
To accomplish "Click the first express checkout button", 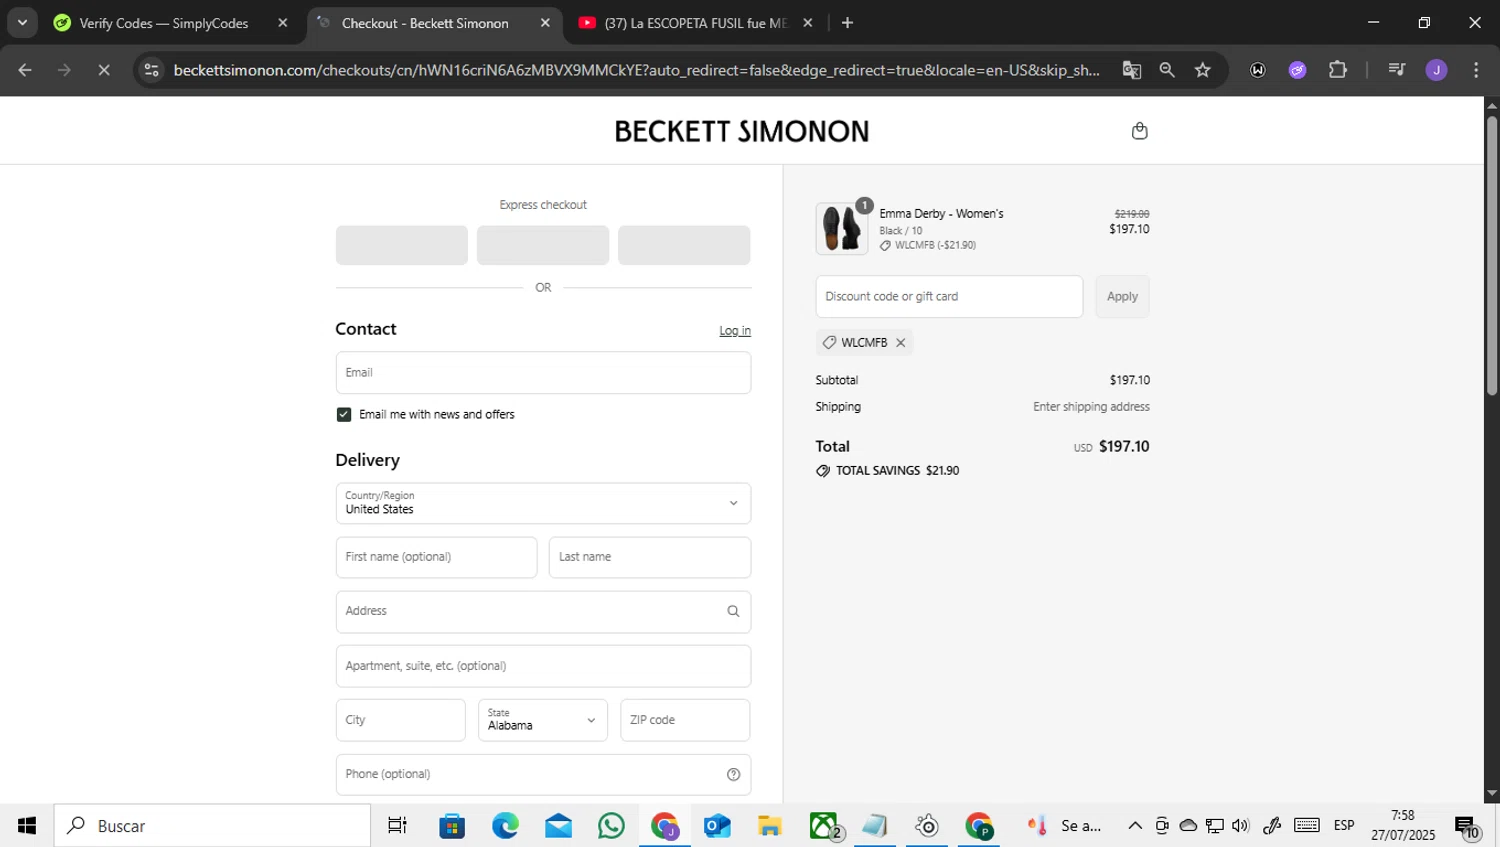I will pyautogui.click(x=402, y=245).
